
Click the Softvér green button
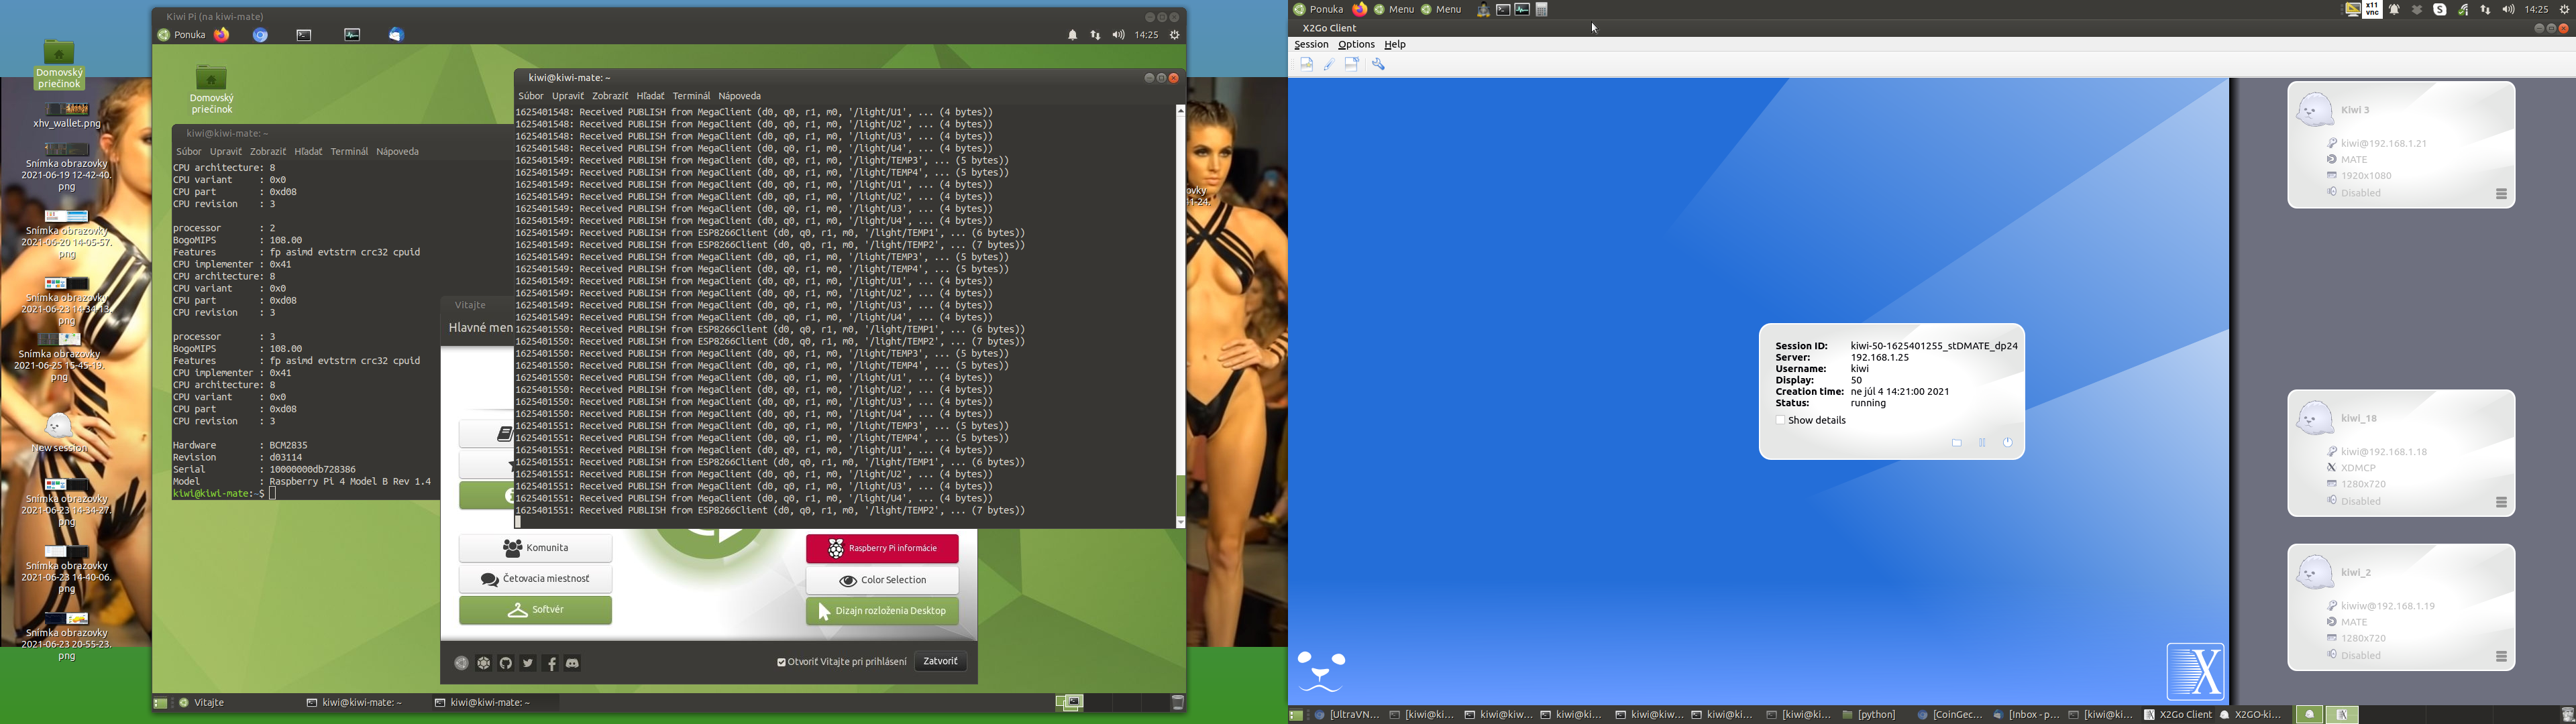(535, 610)
